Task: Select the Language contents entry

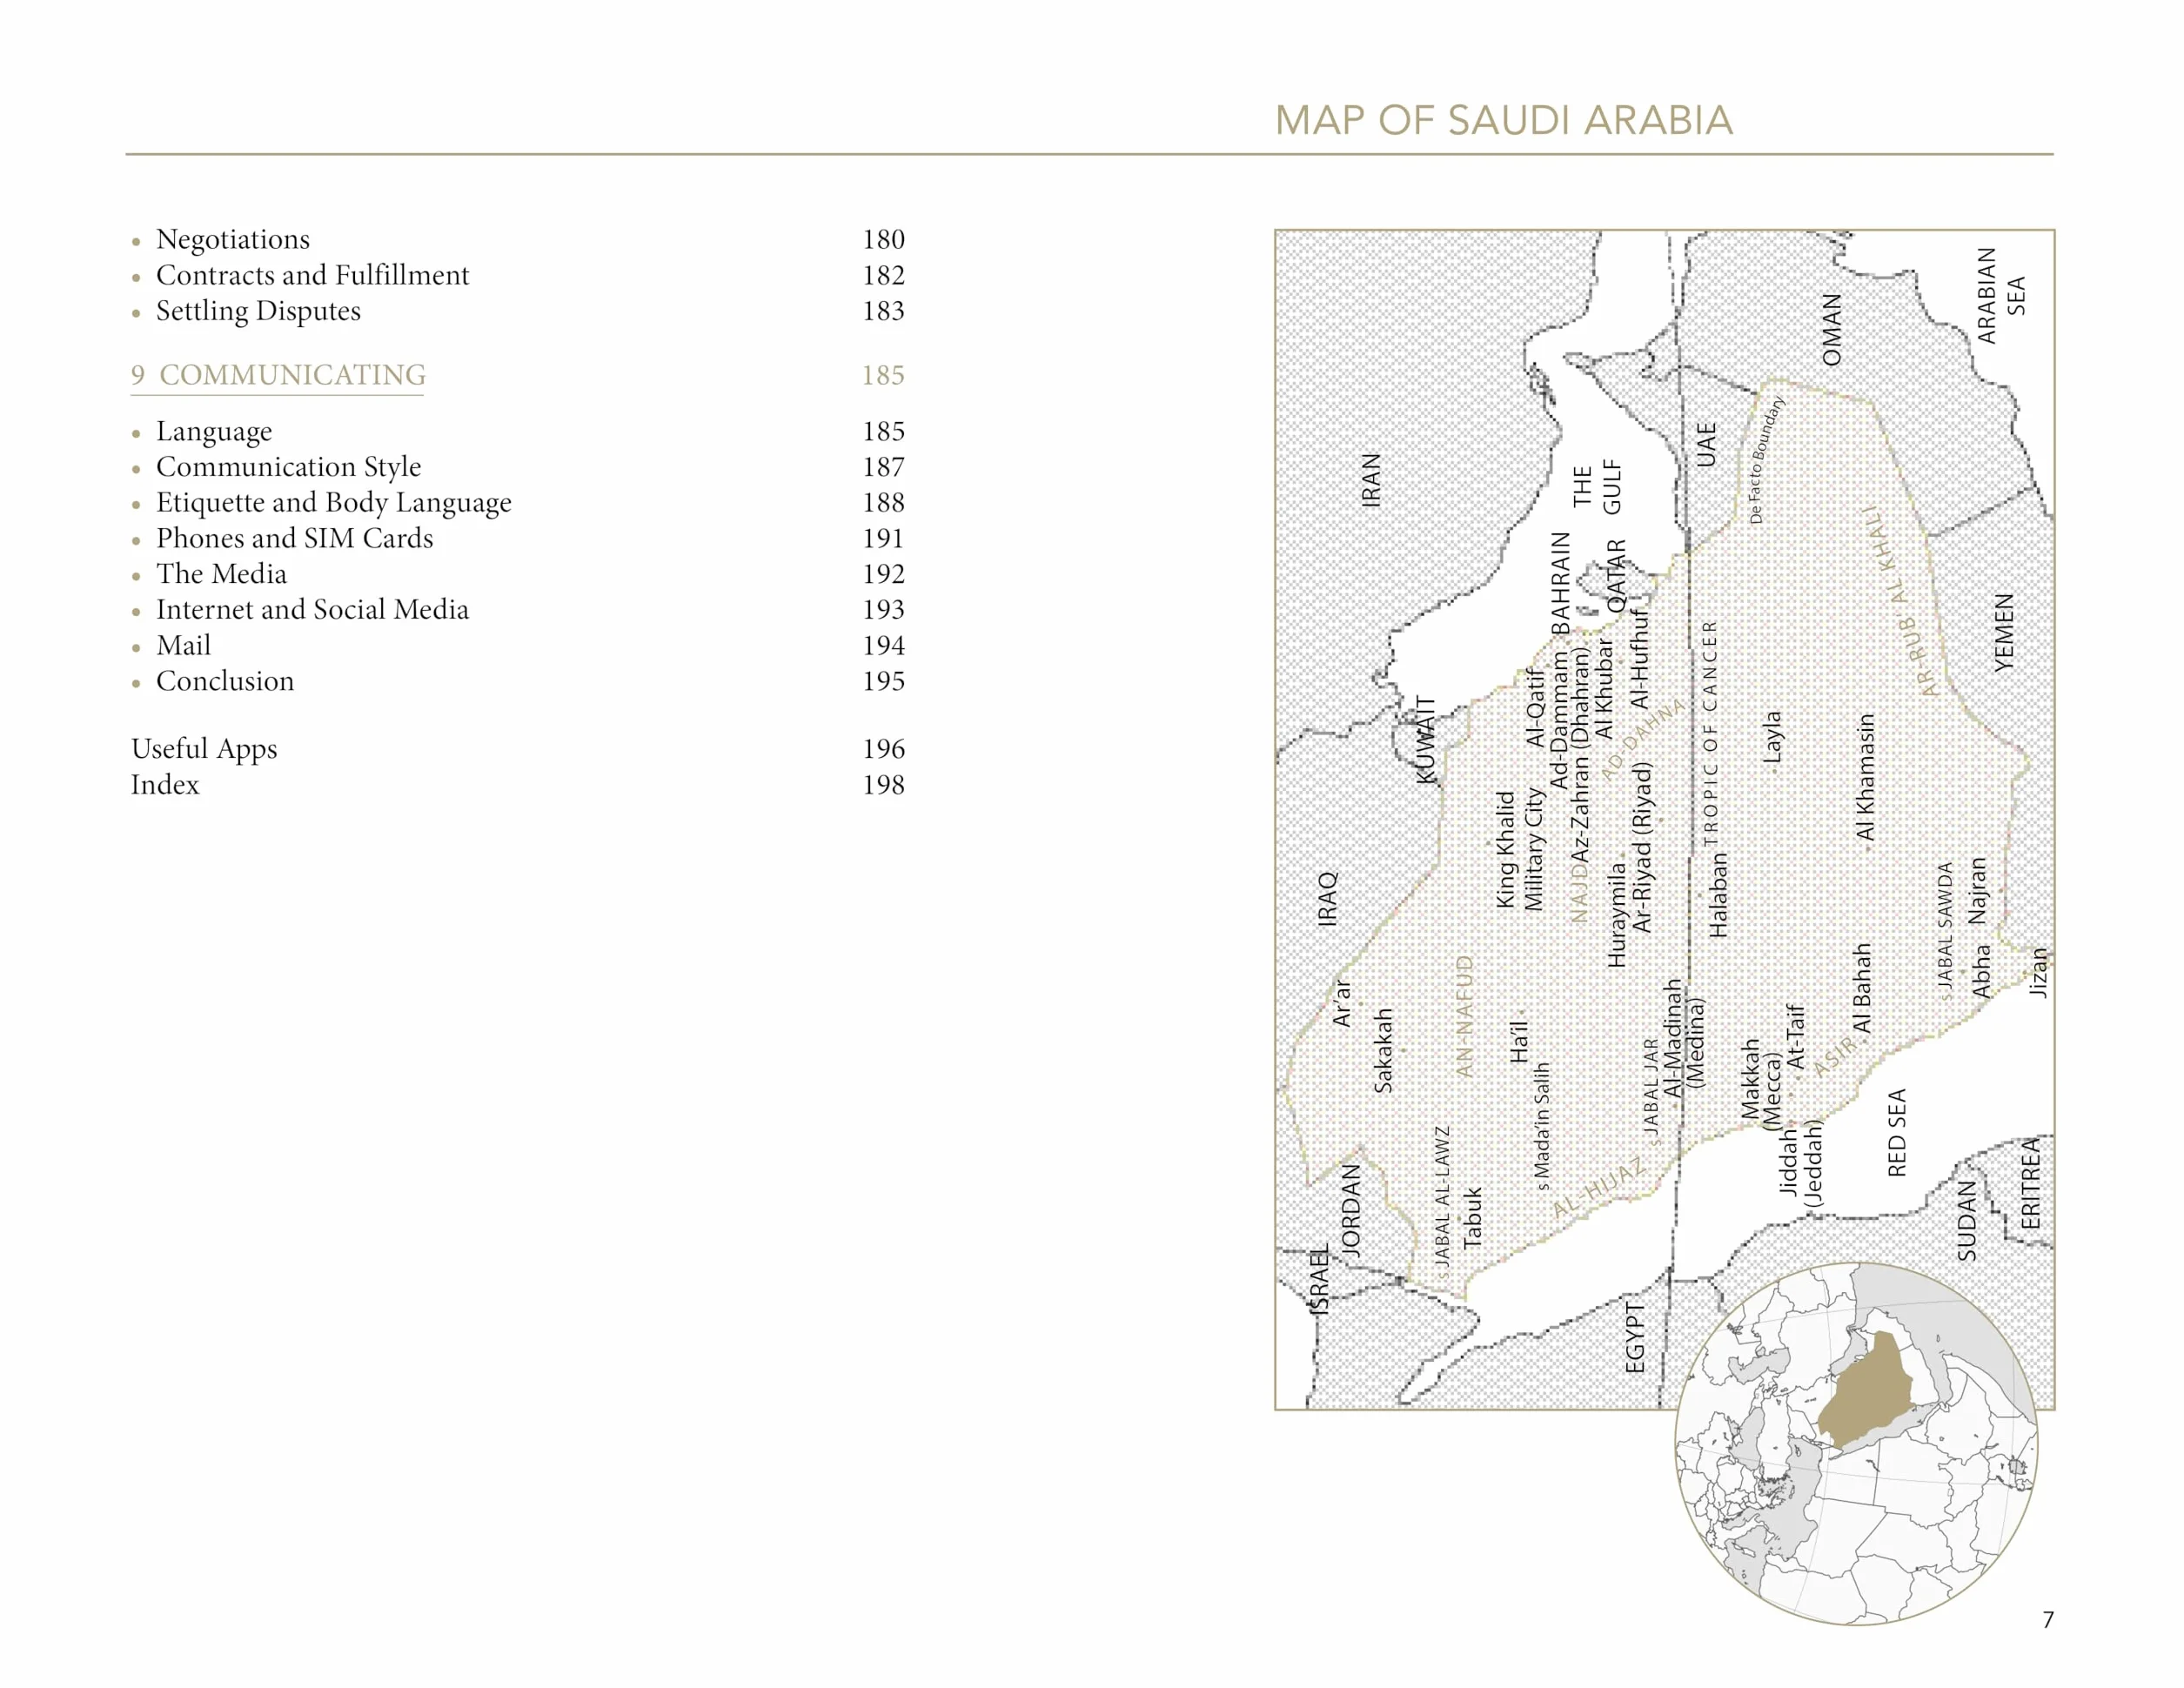Action: [x=214, y=431]
